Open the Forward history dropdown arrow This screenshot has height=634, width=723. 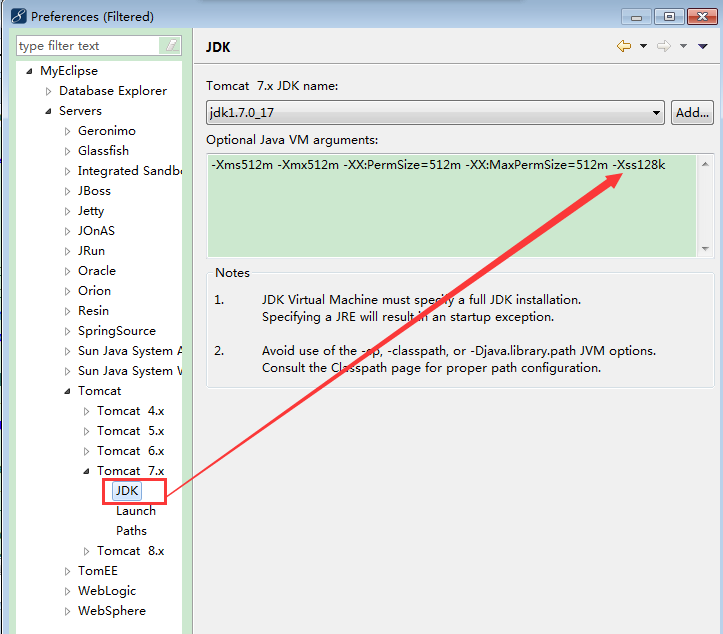pyautogui.click(x=683, y=46)
